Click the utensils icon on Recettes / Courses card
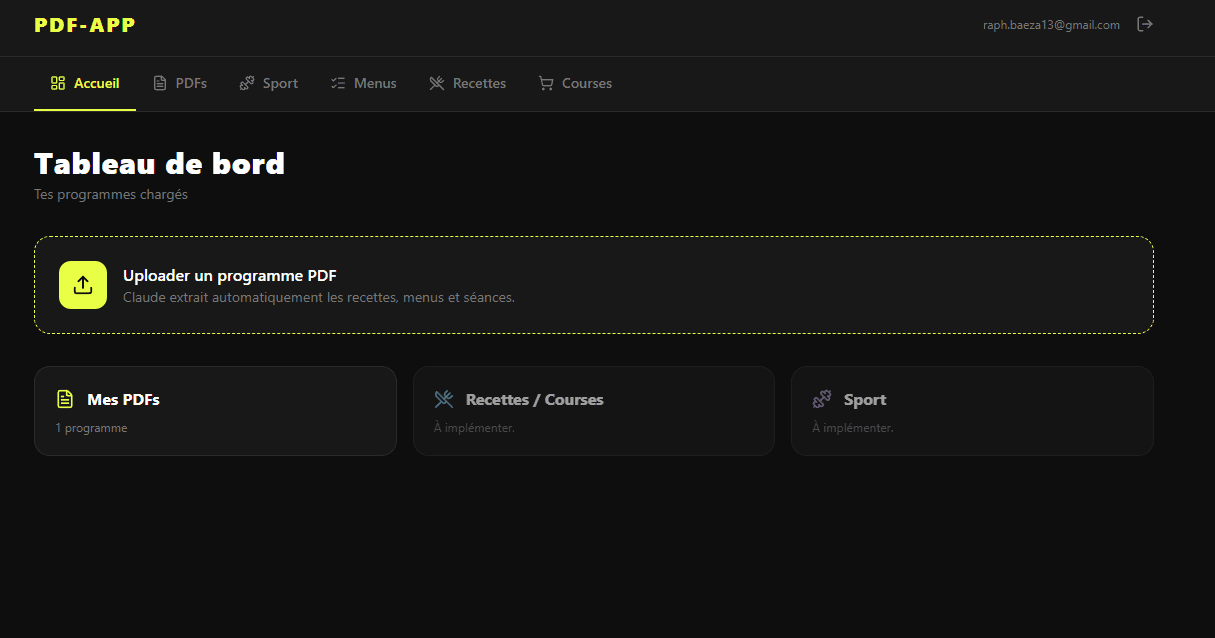 pyautogui.click(x=444, y=399)
